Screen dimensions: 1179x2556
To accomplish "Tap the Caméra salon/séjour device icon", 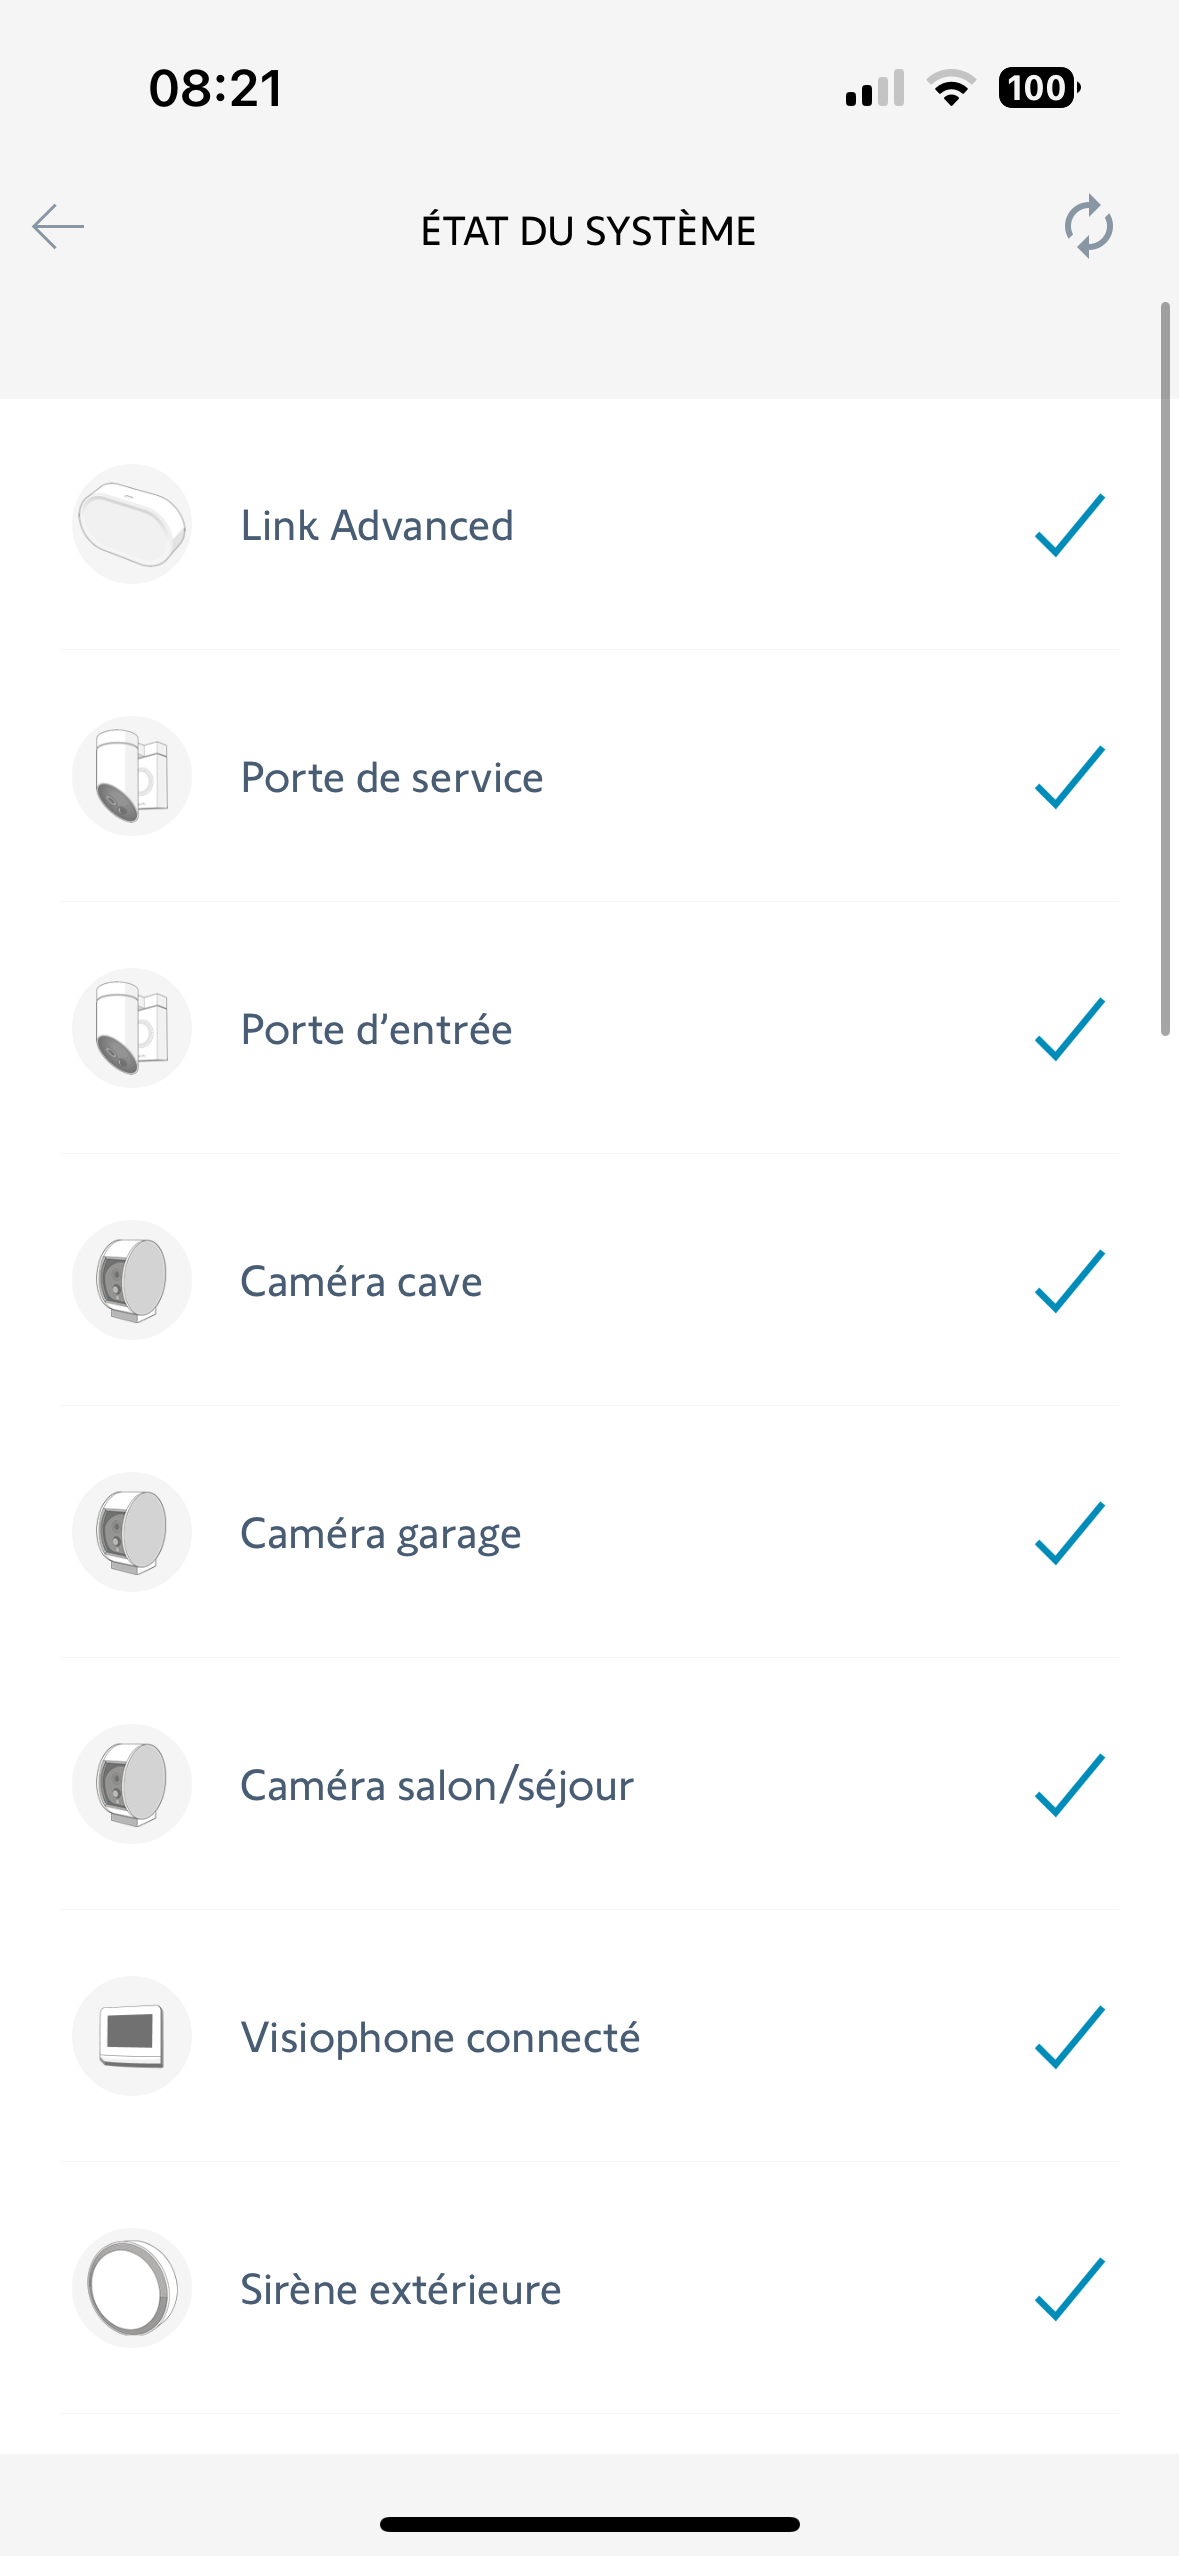I will (x=132, y=1785).
